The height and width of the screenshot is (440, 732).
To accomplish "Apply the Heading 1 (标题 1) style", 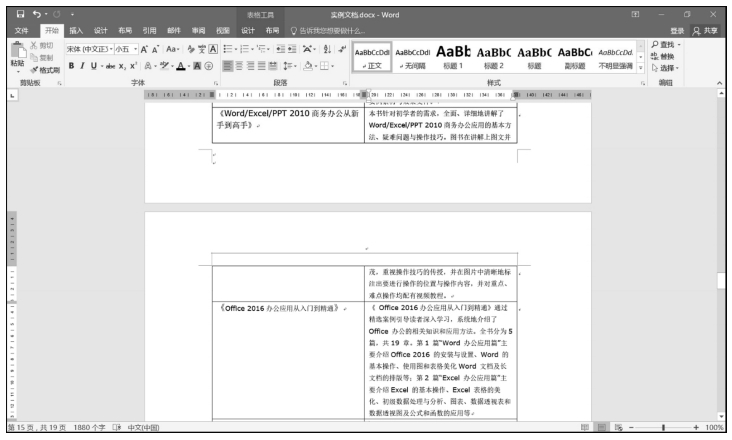I will [x=453, y=57].
